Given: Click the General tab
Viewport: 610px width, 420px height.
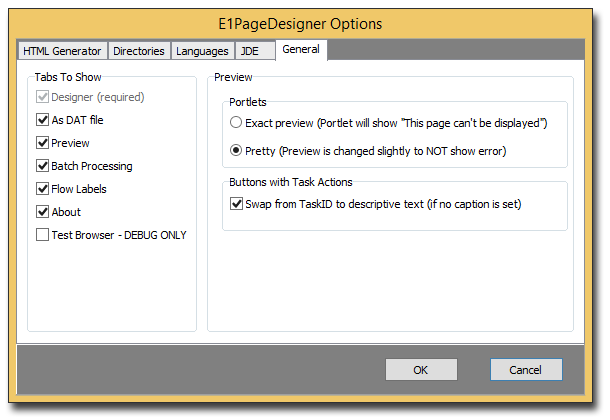Looking at the screenshot, I should pyautogui.click(x=301, y=50).
